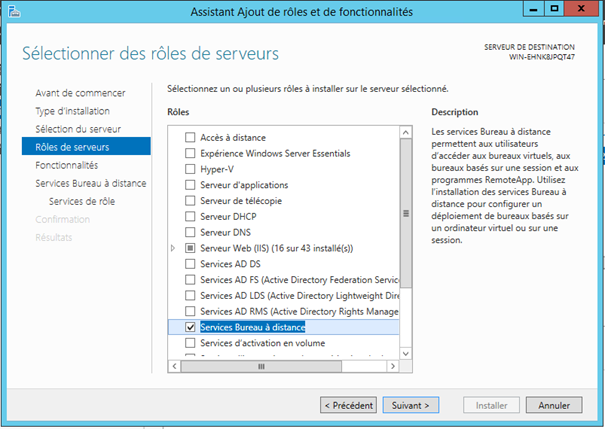This screenshot has height=429, width=605.
Task: Expand the Serveur Web (IIS) role tree
Action: (175, 248)
